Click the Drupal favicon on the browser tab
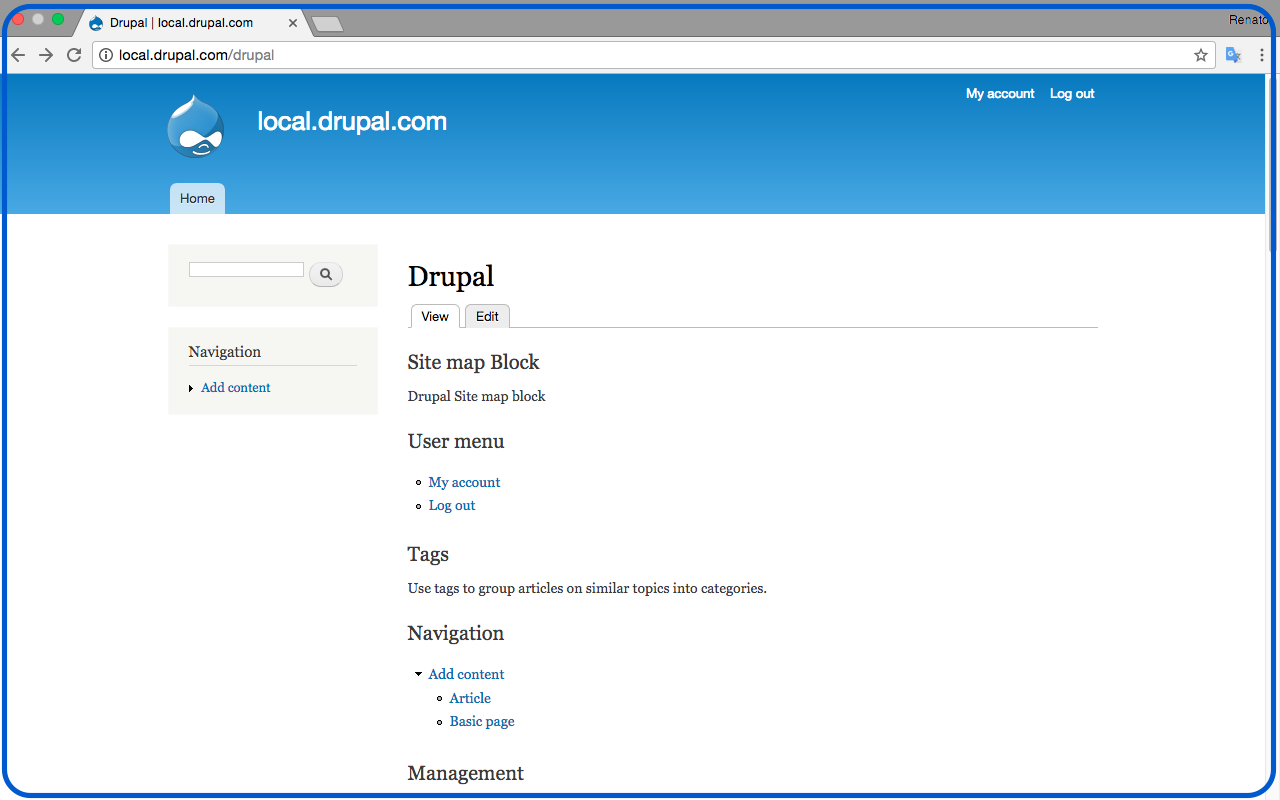 point(96,22)
